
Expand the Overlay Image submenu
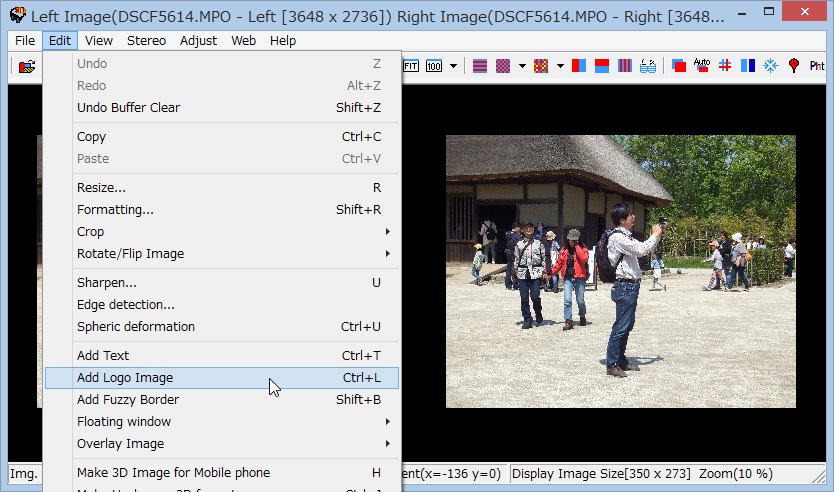tap(222, 444)
